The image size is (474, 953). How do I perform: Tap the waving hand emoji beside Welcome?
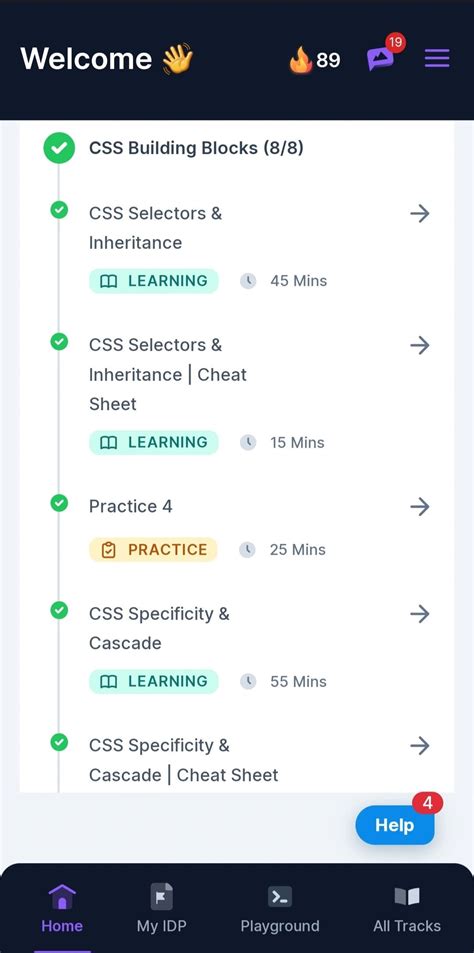pyautogui.click(x=177, y=59)
